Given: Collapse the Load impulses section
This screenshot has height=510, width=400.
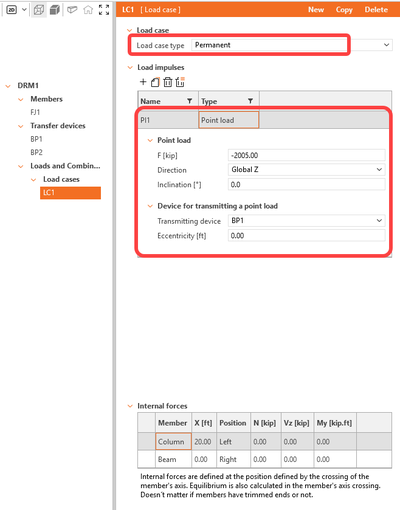Looking at the screenshot, I should pos(130,68).
